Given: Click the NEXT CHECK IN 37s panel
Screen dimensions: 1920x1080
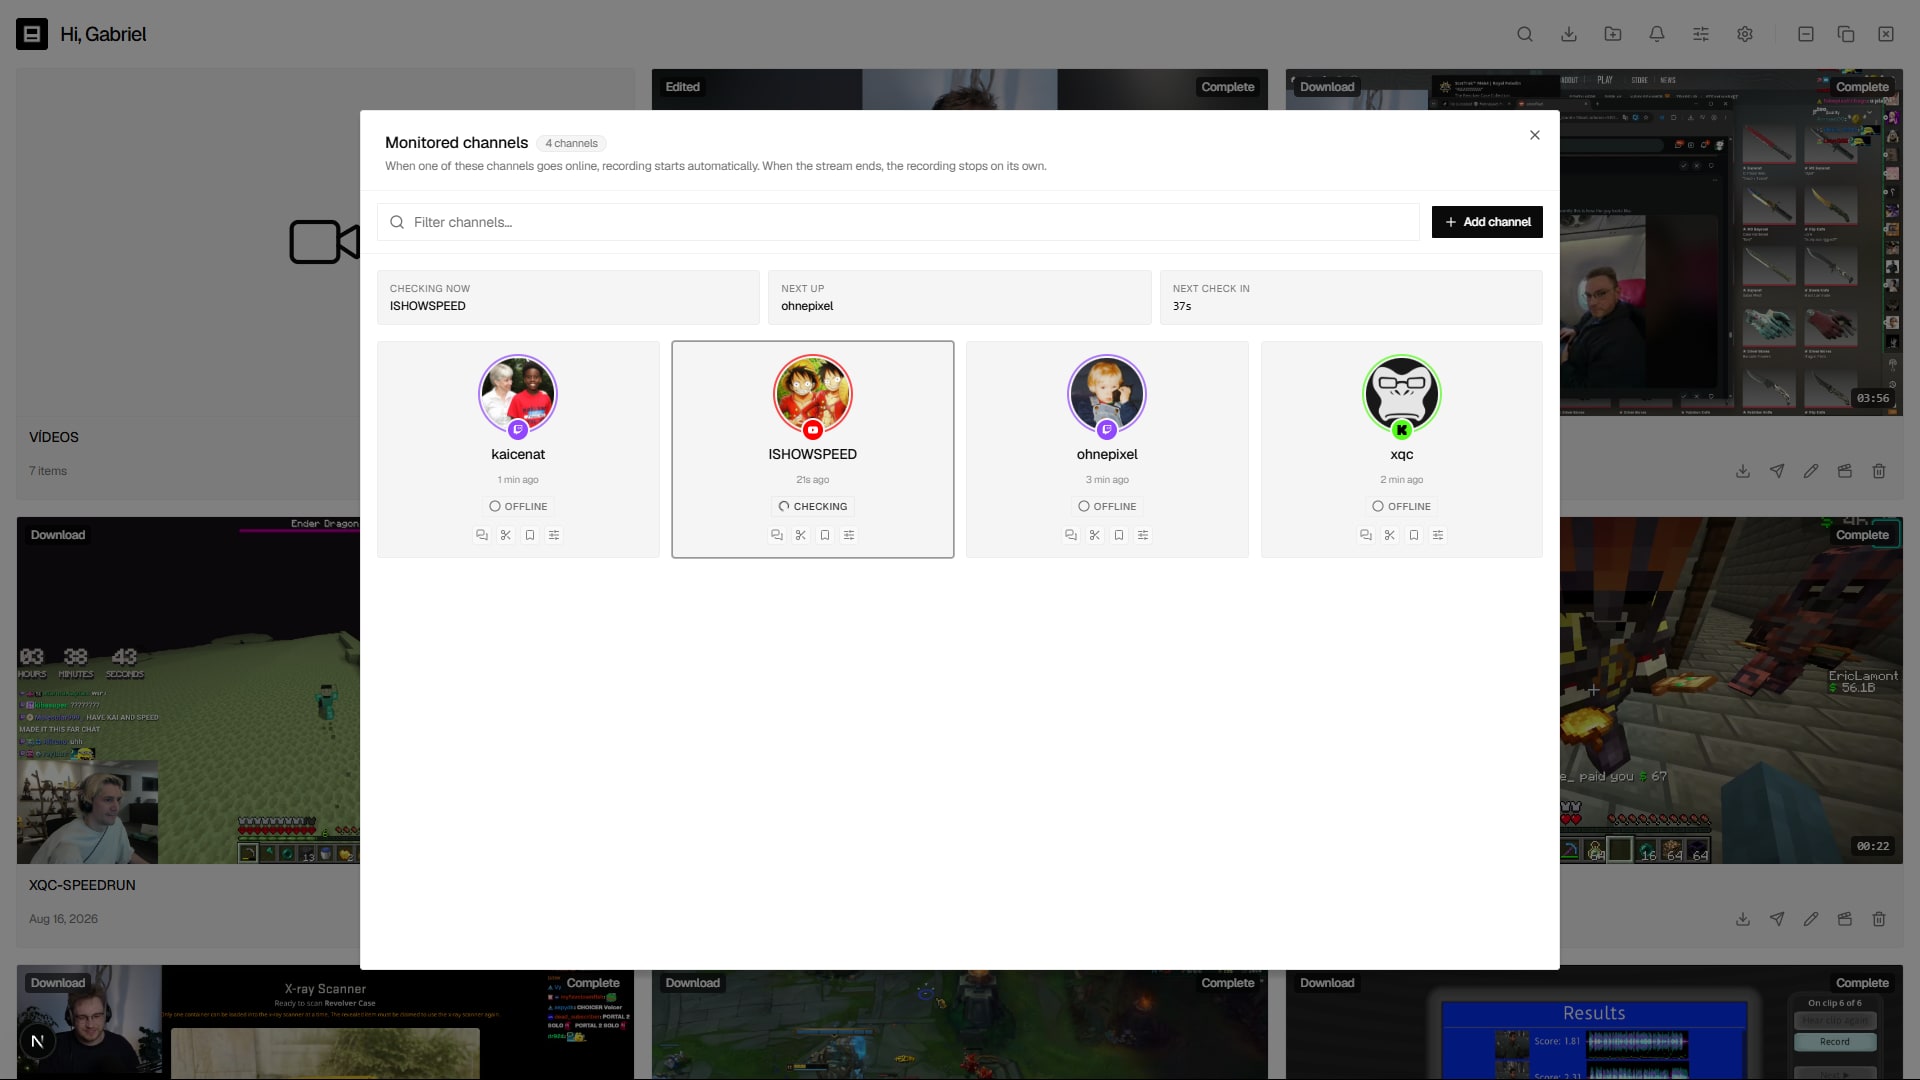Looking at the screenshot, I should click(1351, 297).
